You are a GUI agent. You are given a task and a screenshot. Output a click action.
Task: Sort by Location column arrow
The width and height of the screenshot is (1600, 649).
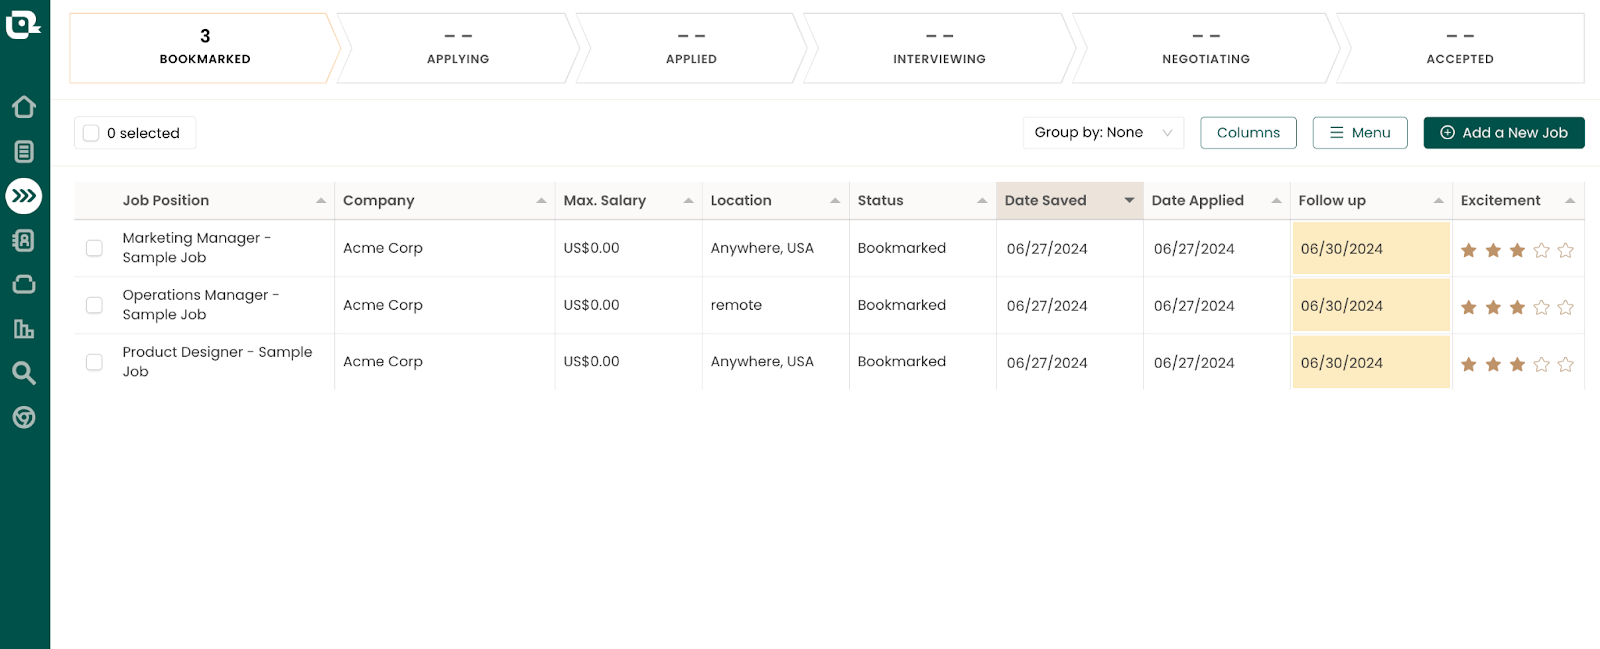[835, 201]
